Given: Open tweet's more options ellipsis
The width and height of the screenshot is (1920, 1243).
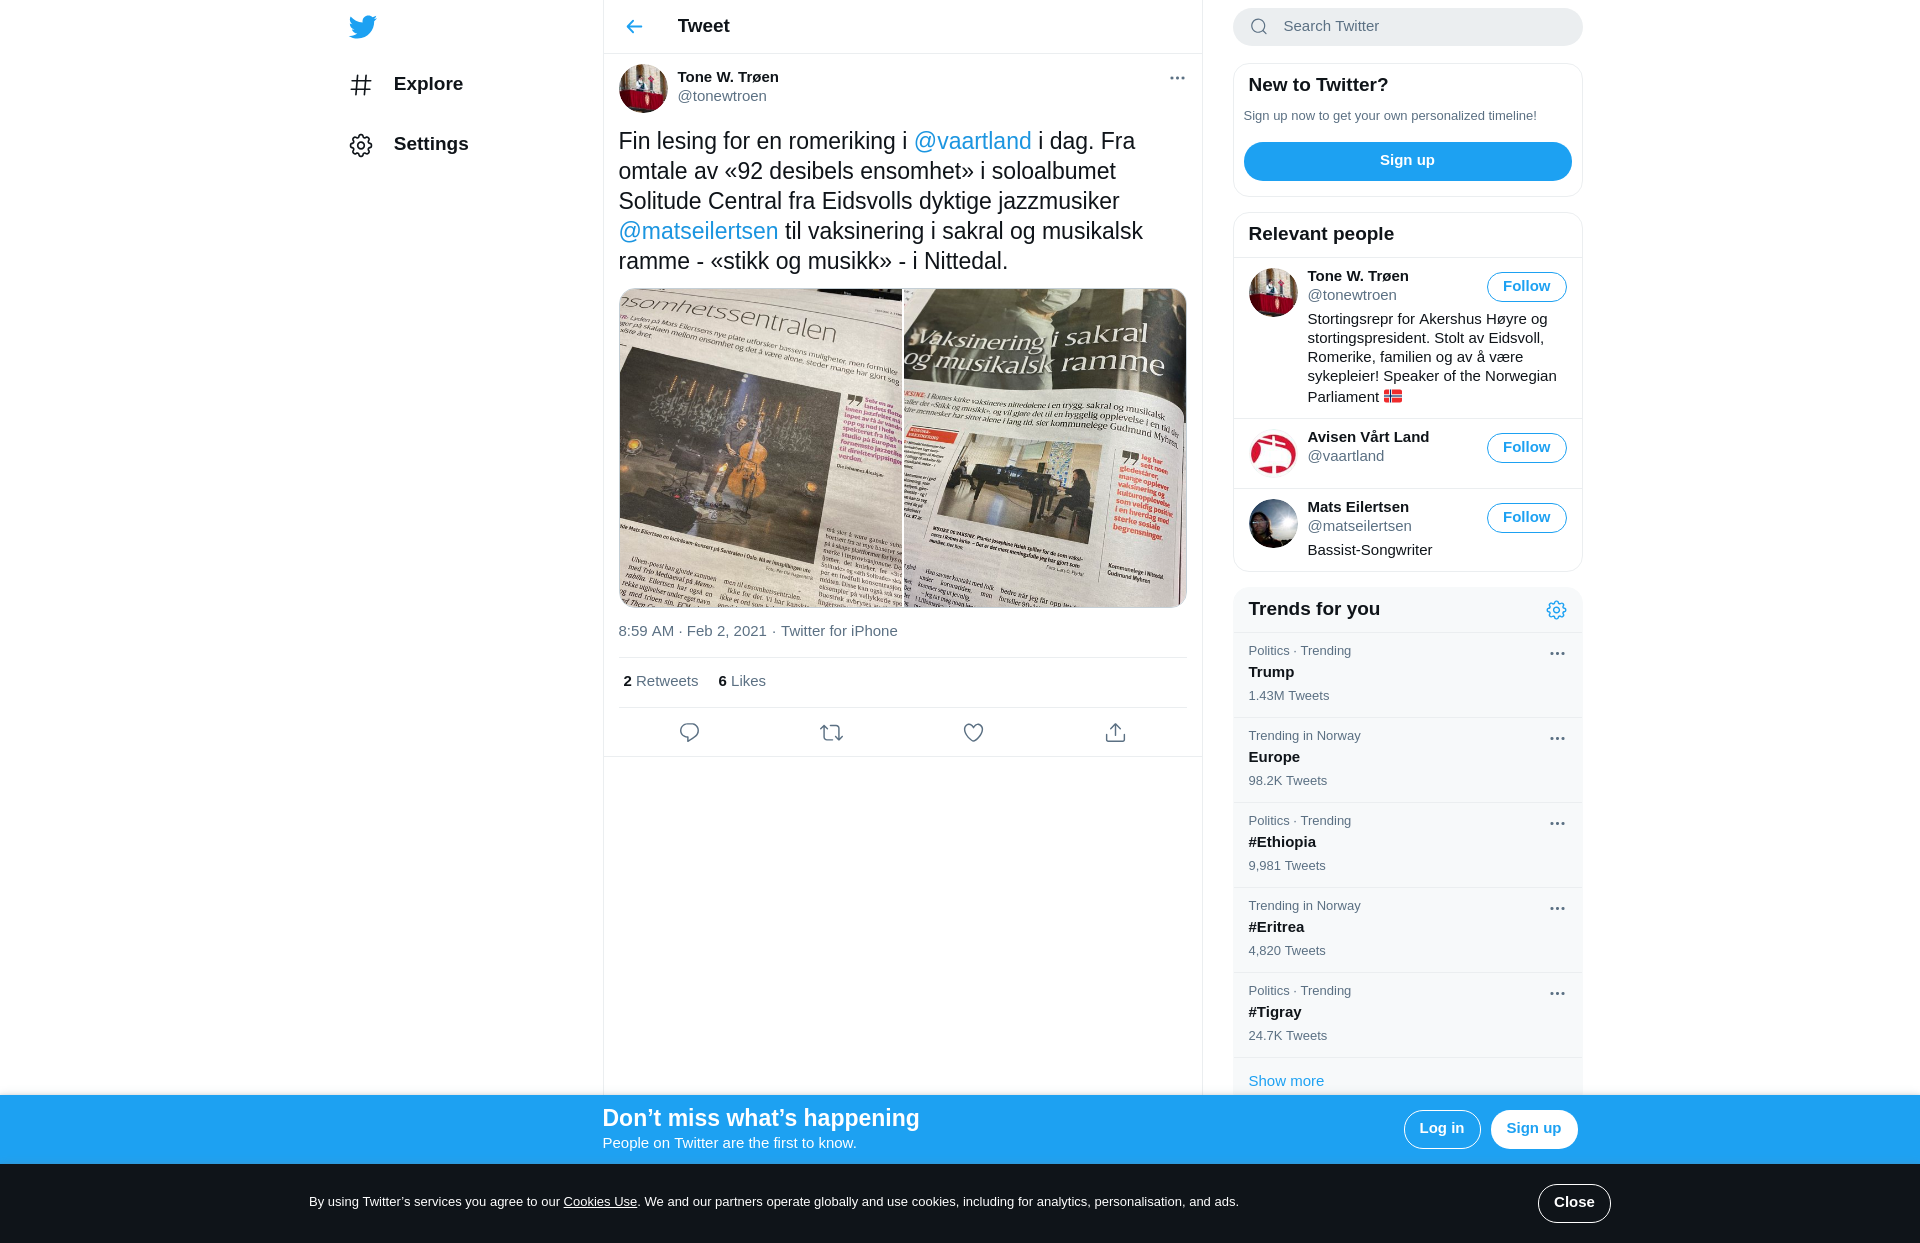Looking at the screenshot, I should (1177, 78).
